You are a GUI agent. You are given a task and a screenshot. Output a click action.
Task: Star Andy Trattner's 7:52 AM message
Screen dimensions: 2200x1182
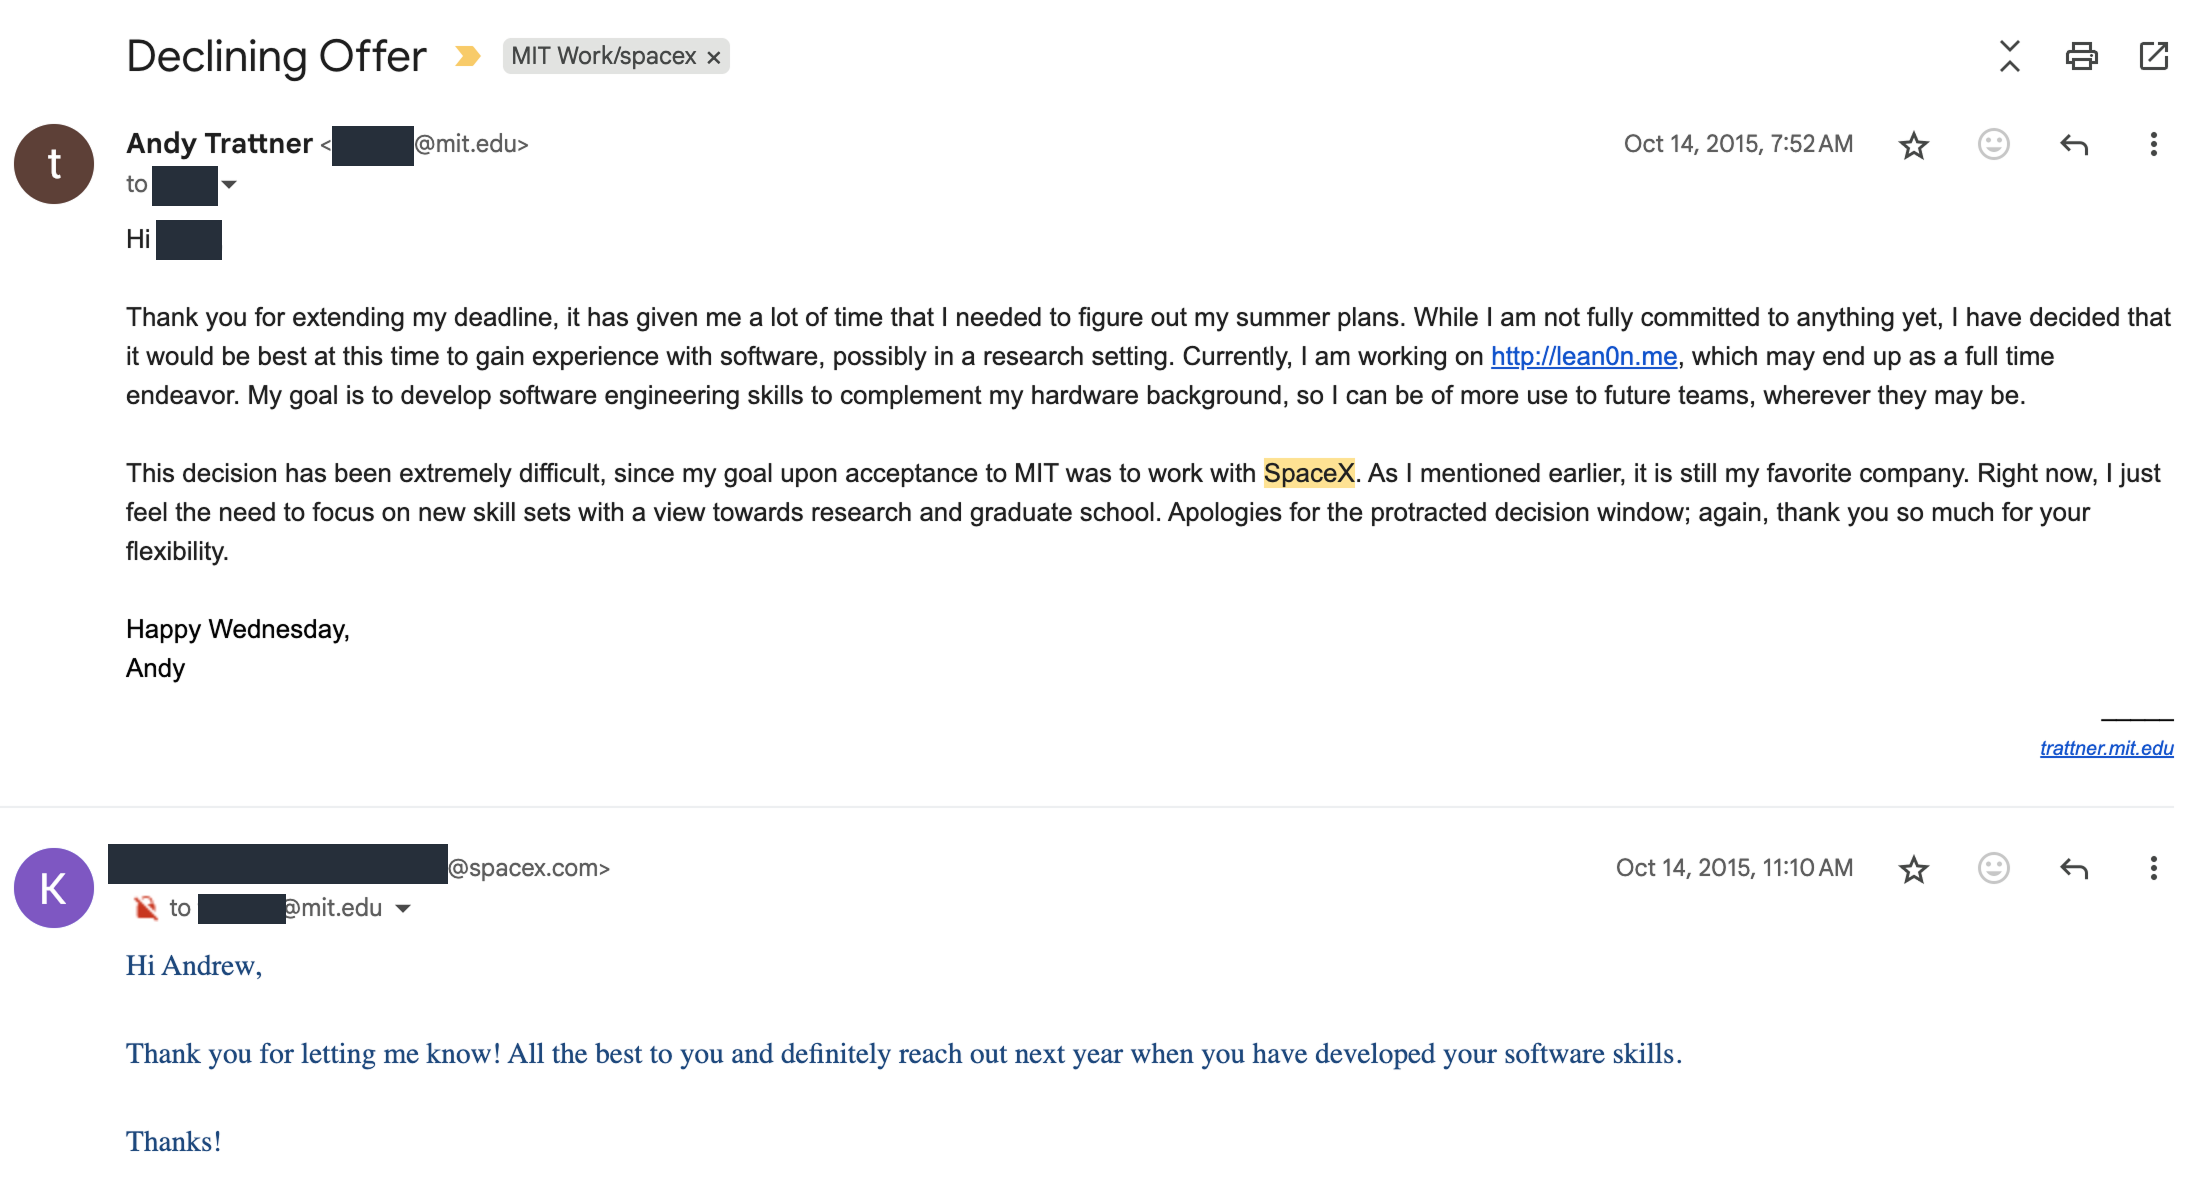point(1913,145)
